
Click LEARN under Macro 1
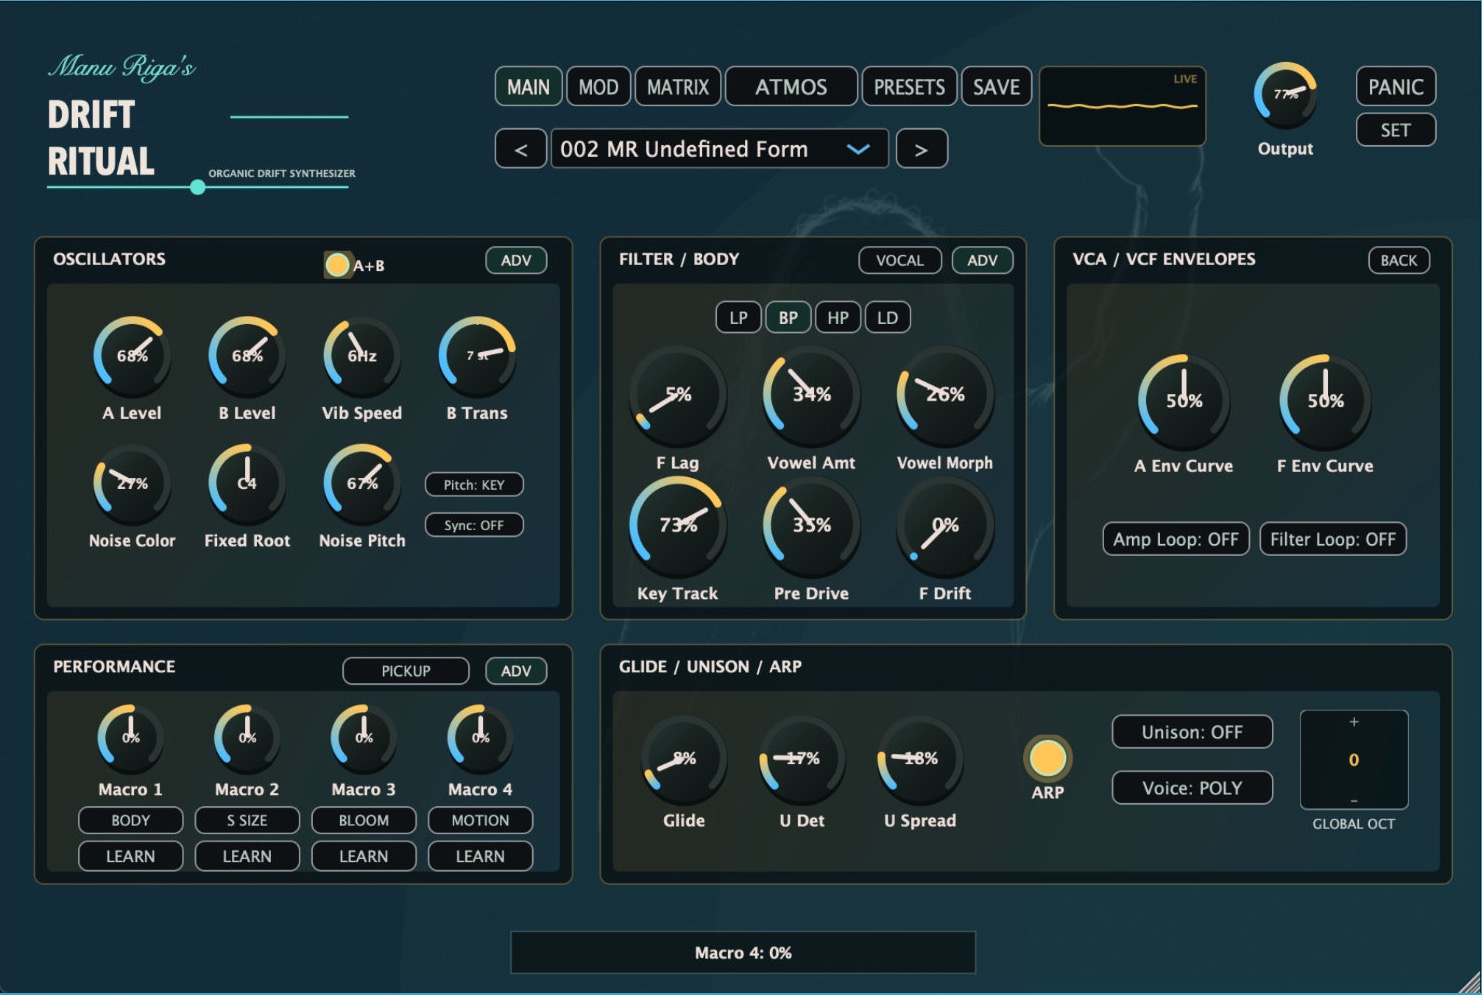(x=131, y=857)
